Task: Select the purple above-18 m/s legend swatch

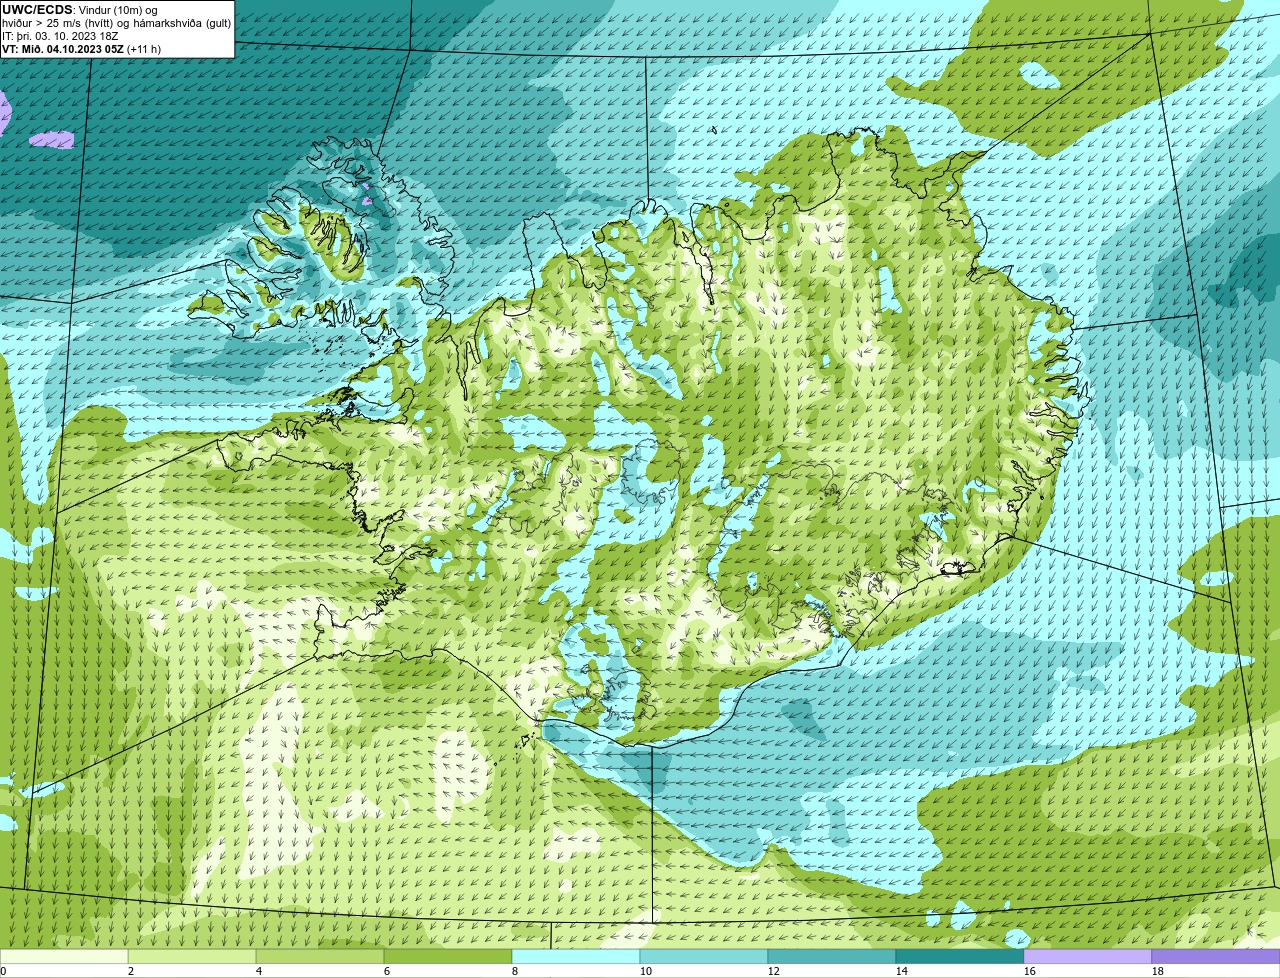Action: pos(1216,957)
